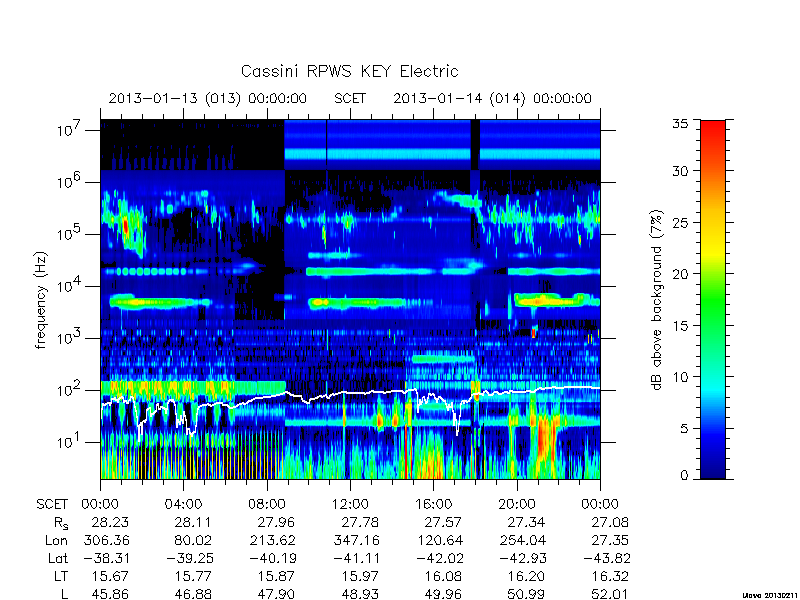Click the colorbar value '0'
Image resolution: width=800 pixels, height=600 pixels.
[x=684, y=476]
